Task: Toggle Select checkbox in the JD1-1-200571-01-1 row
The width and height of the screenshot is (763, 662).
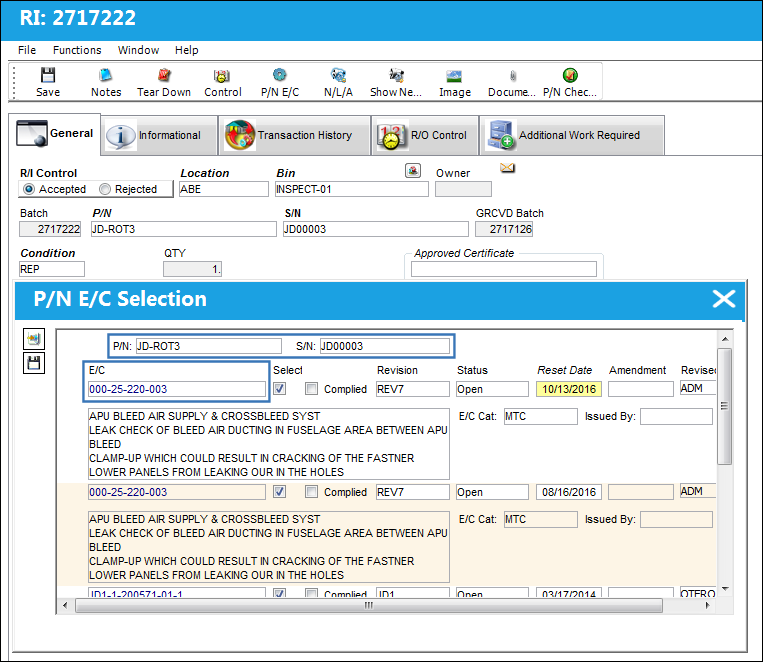Action: coord(280,593)
